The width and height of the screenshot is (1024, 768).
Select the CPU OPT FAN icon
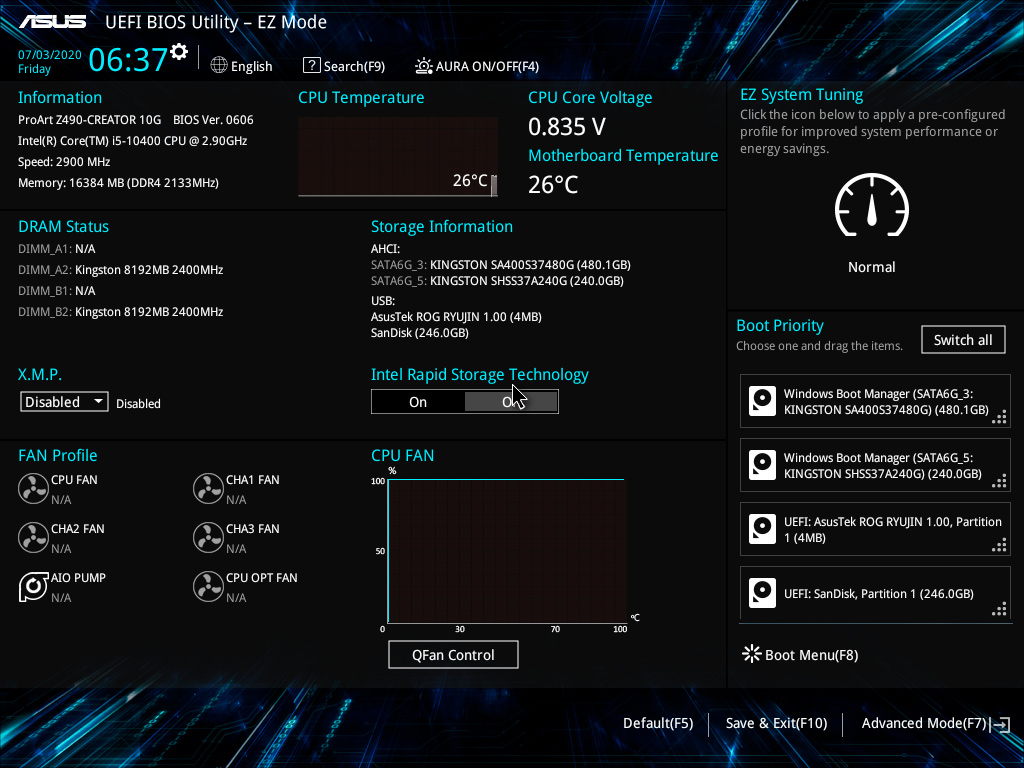click(x=208, y=586)
